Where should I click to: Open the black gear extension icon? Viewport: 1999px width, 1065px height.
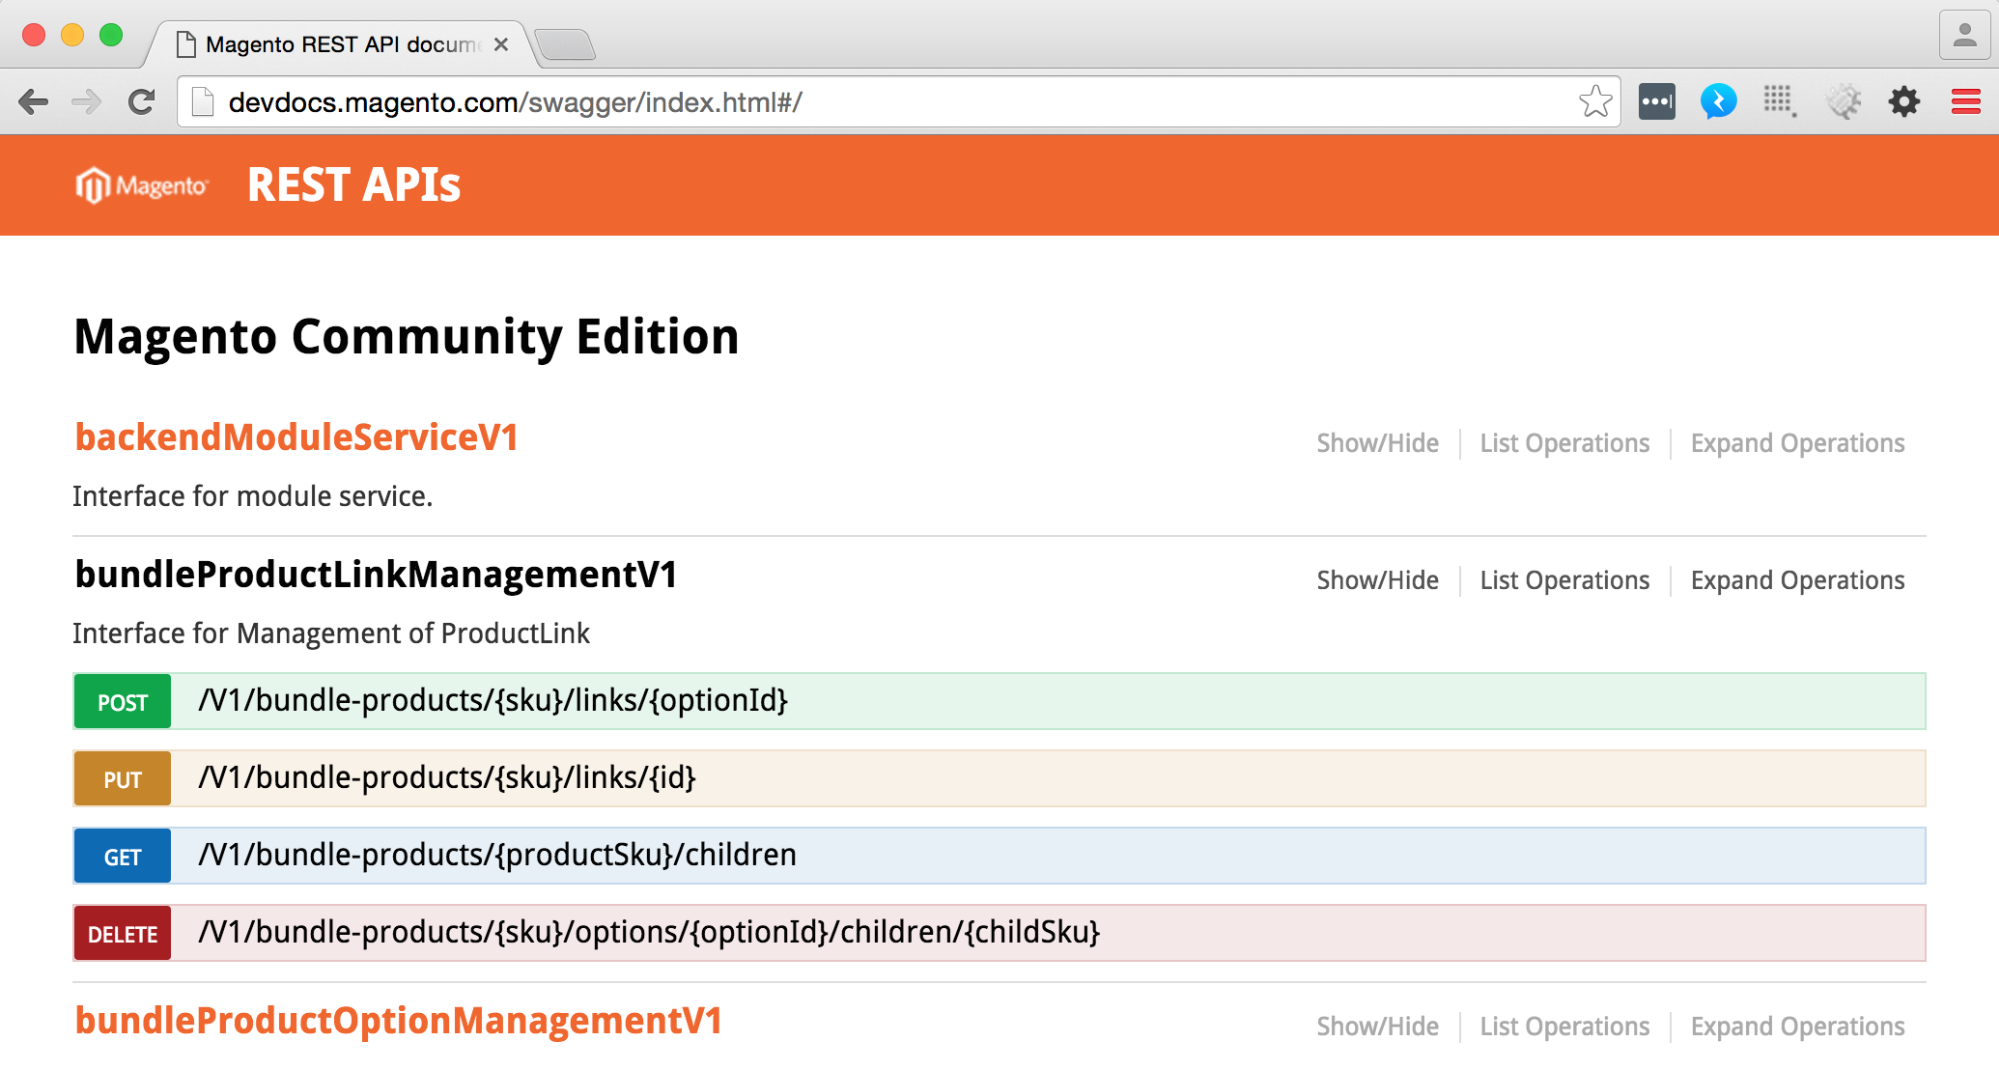[x=1904, y=101]
